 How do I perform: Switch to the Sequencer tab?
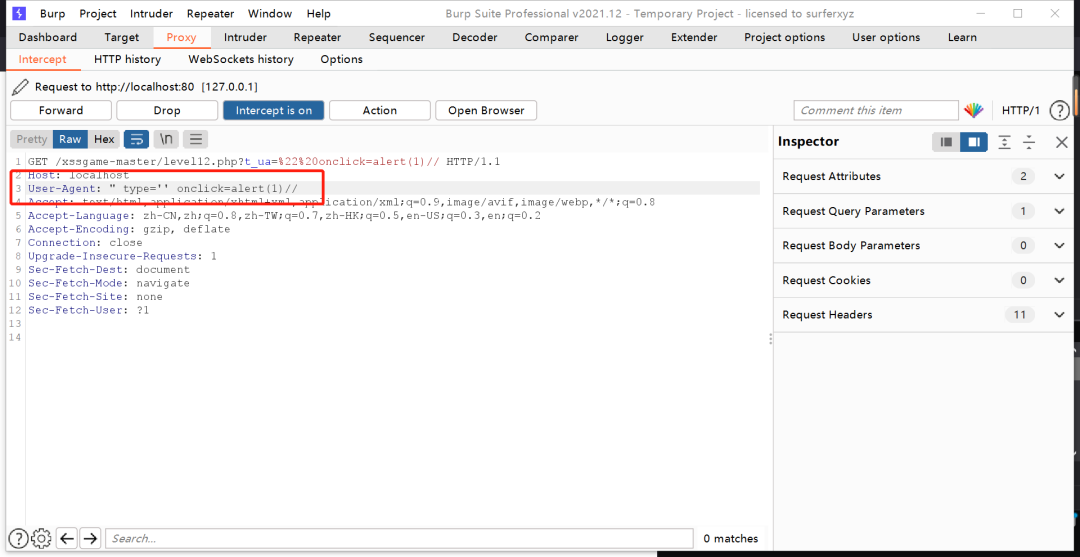tap(397, 38)
